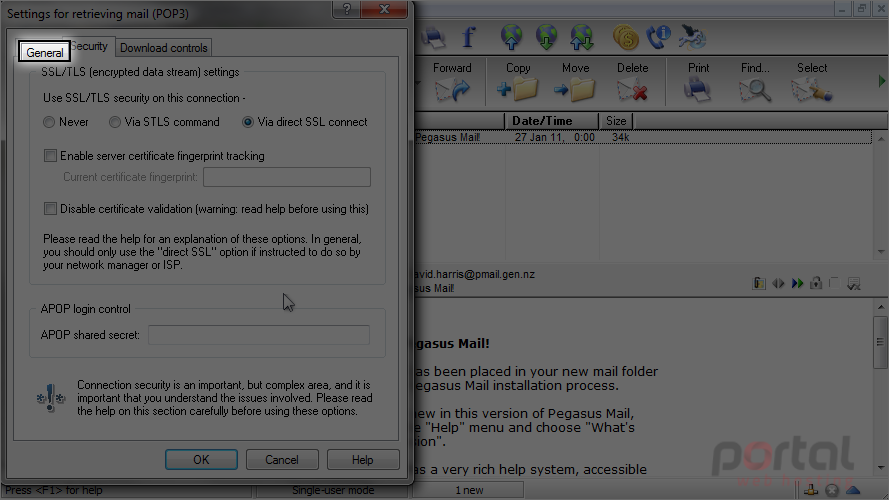The height and width of the screenshot is (500, 889).
Task: Click the 'Pegasus Mail!' subject cell
Action: click(x=448, y=137)
